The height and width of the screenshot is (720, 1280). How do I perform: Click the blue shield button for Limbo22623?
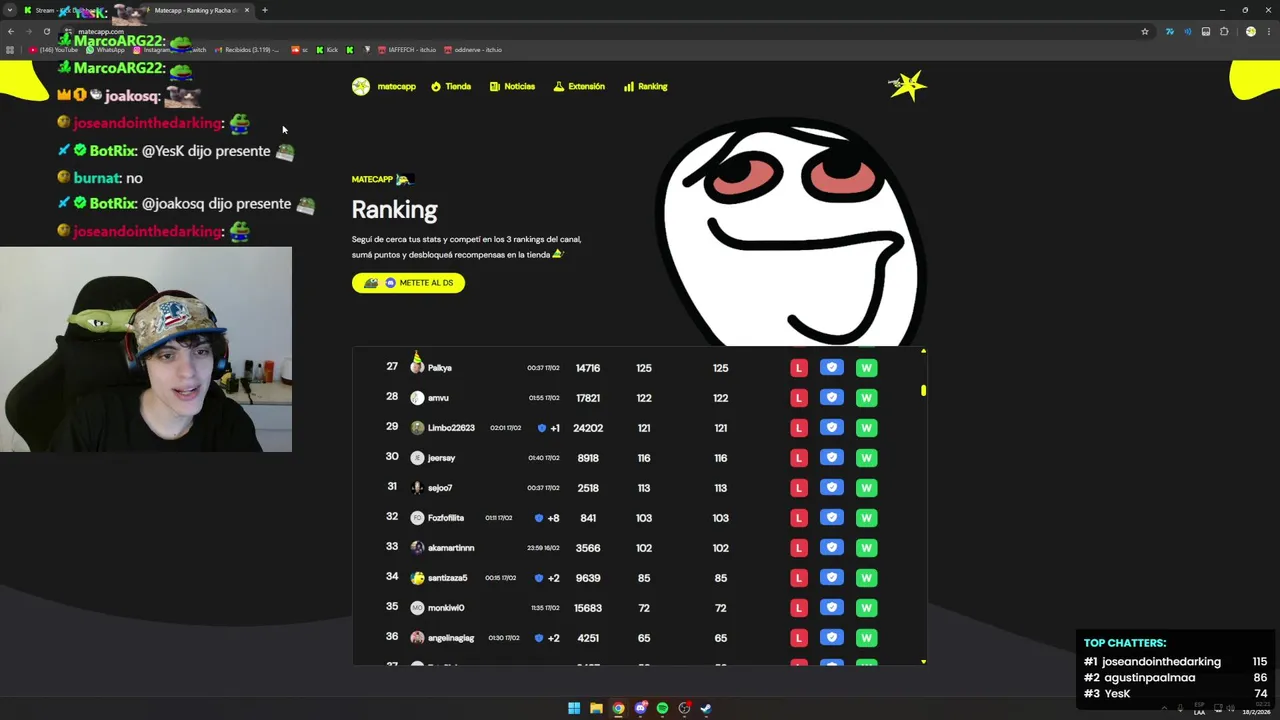(831, 428)
